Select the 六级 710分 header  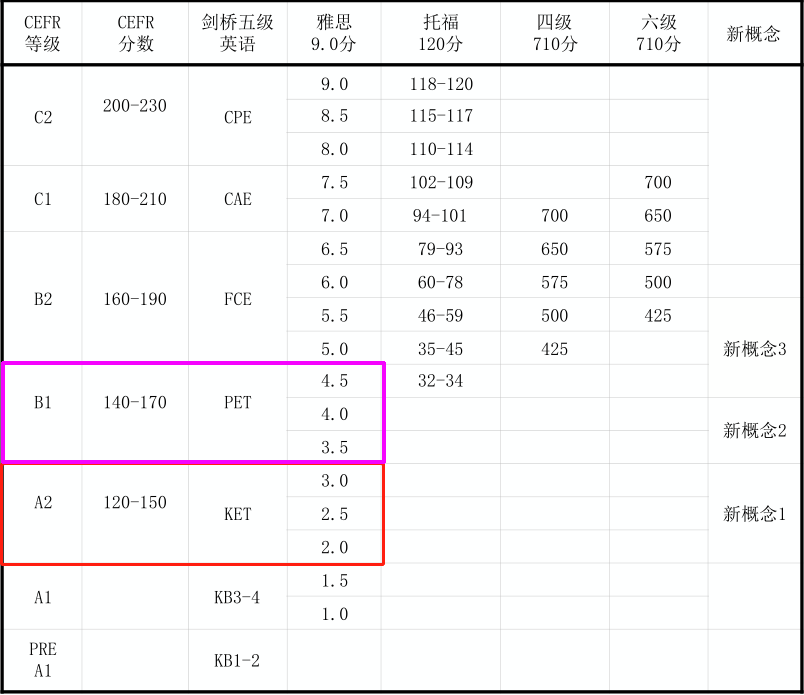[656, 30]
